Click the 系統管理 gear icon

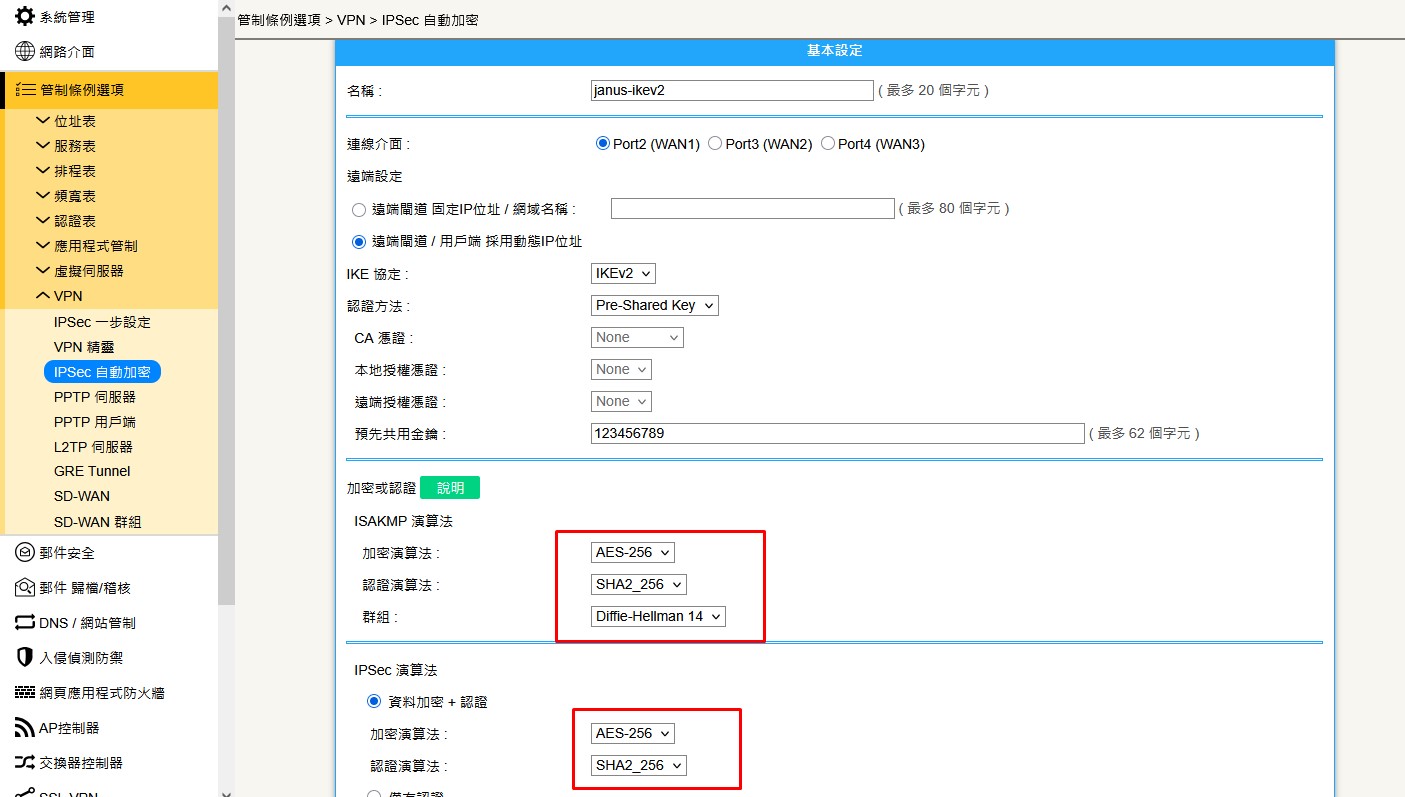[x=25, y=17]
